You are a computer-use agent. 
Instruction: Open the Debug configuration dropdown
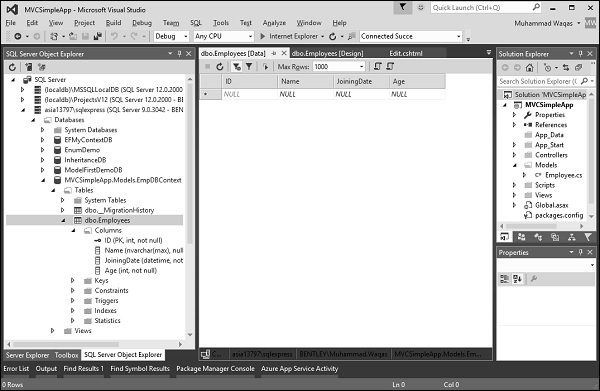(x=186, y=36)
